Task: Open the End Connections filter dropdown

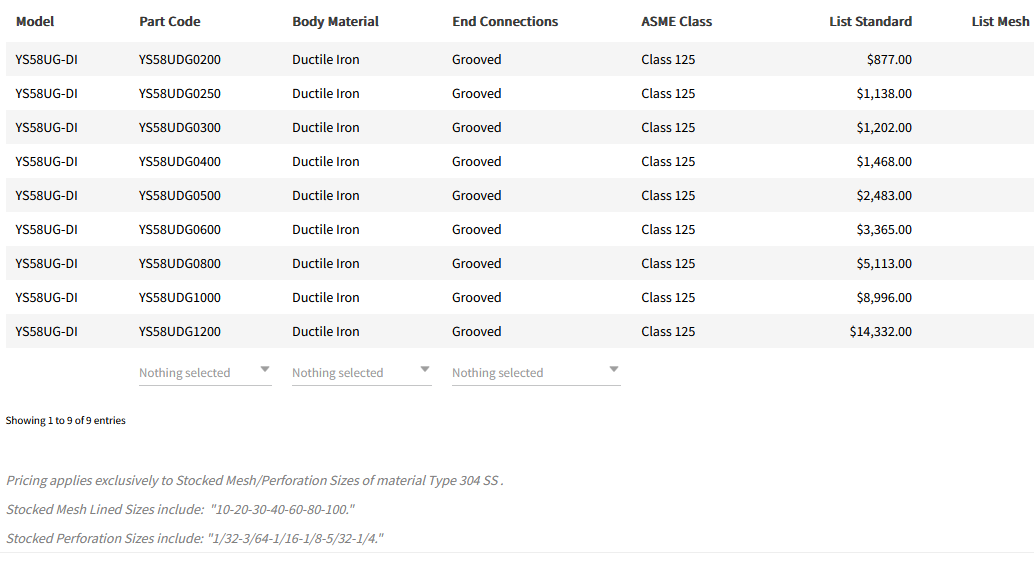Action: [535, 373]
